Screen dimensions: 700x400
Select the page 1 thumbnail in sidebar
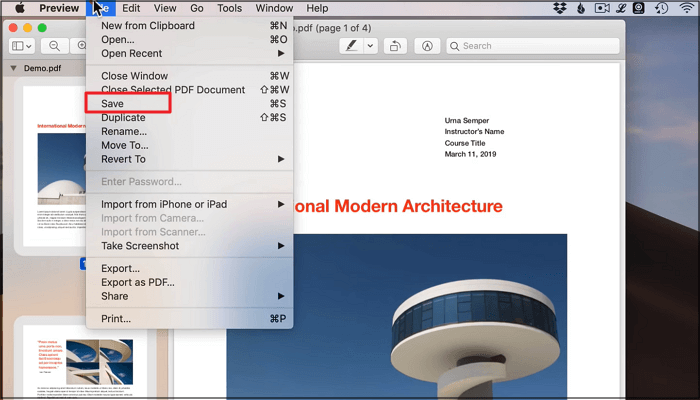coord(54,166)
